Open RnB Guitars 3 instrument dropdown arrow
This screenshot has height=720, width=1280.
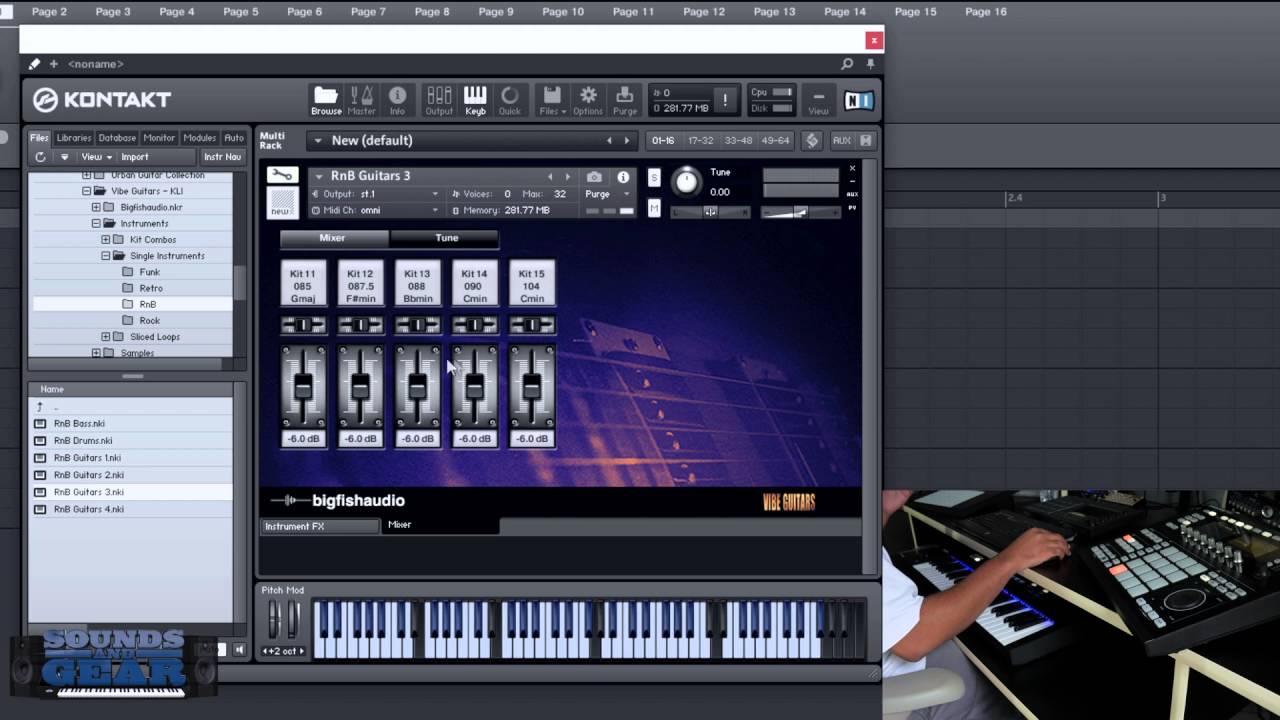[x=319, y=176]
